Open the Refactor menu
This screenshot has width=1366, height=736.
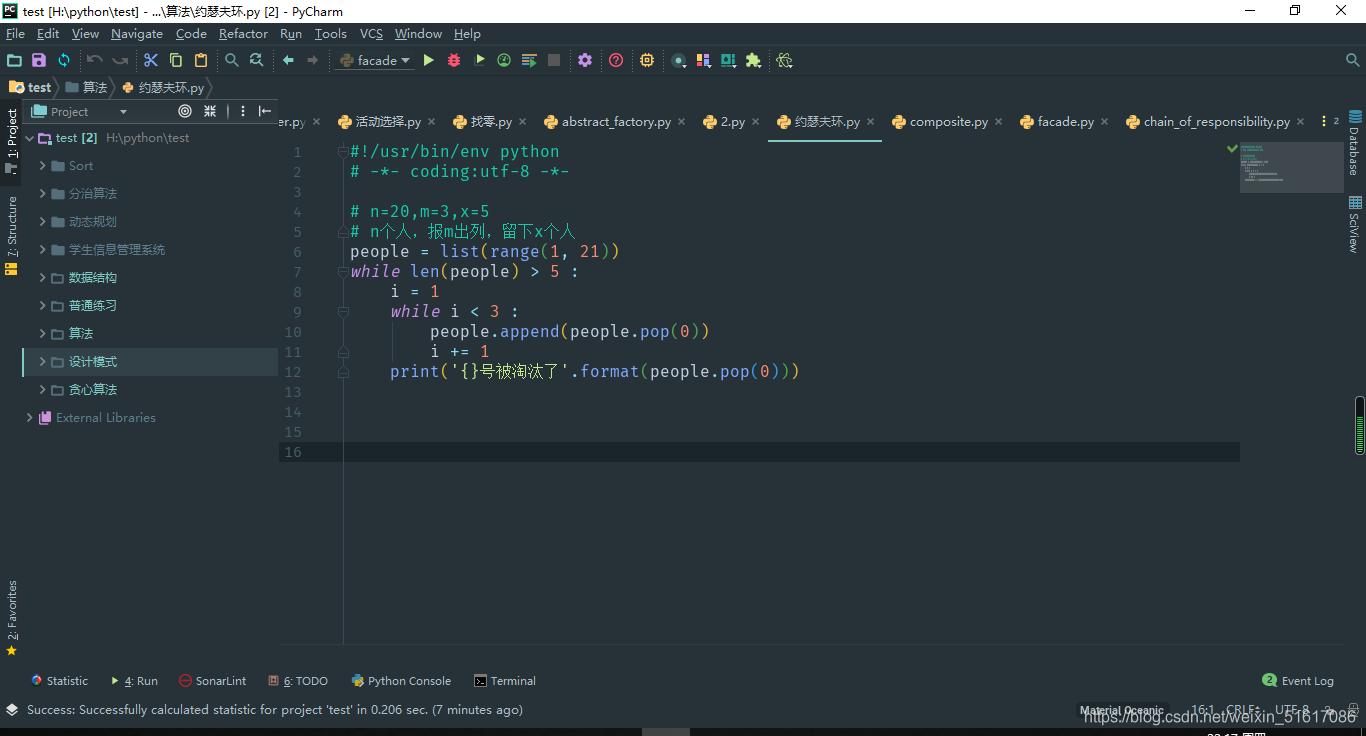pos(243,34)
